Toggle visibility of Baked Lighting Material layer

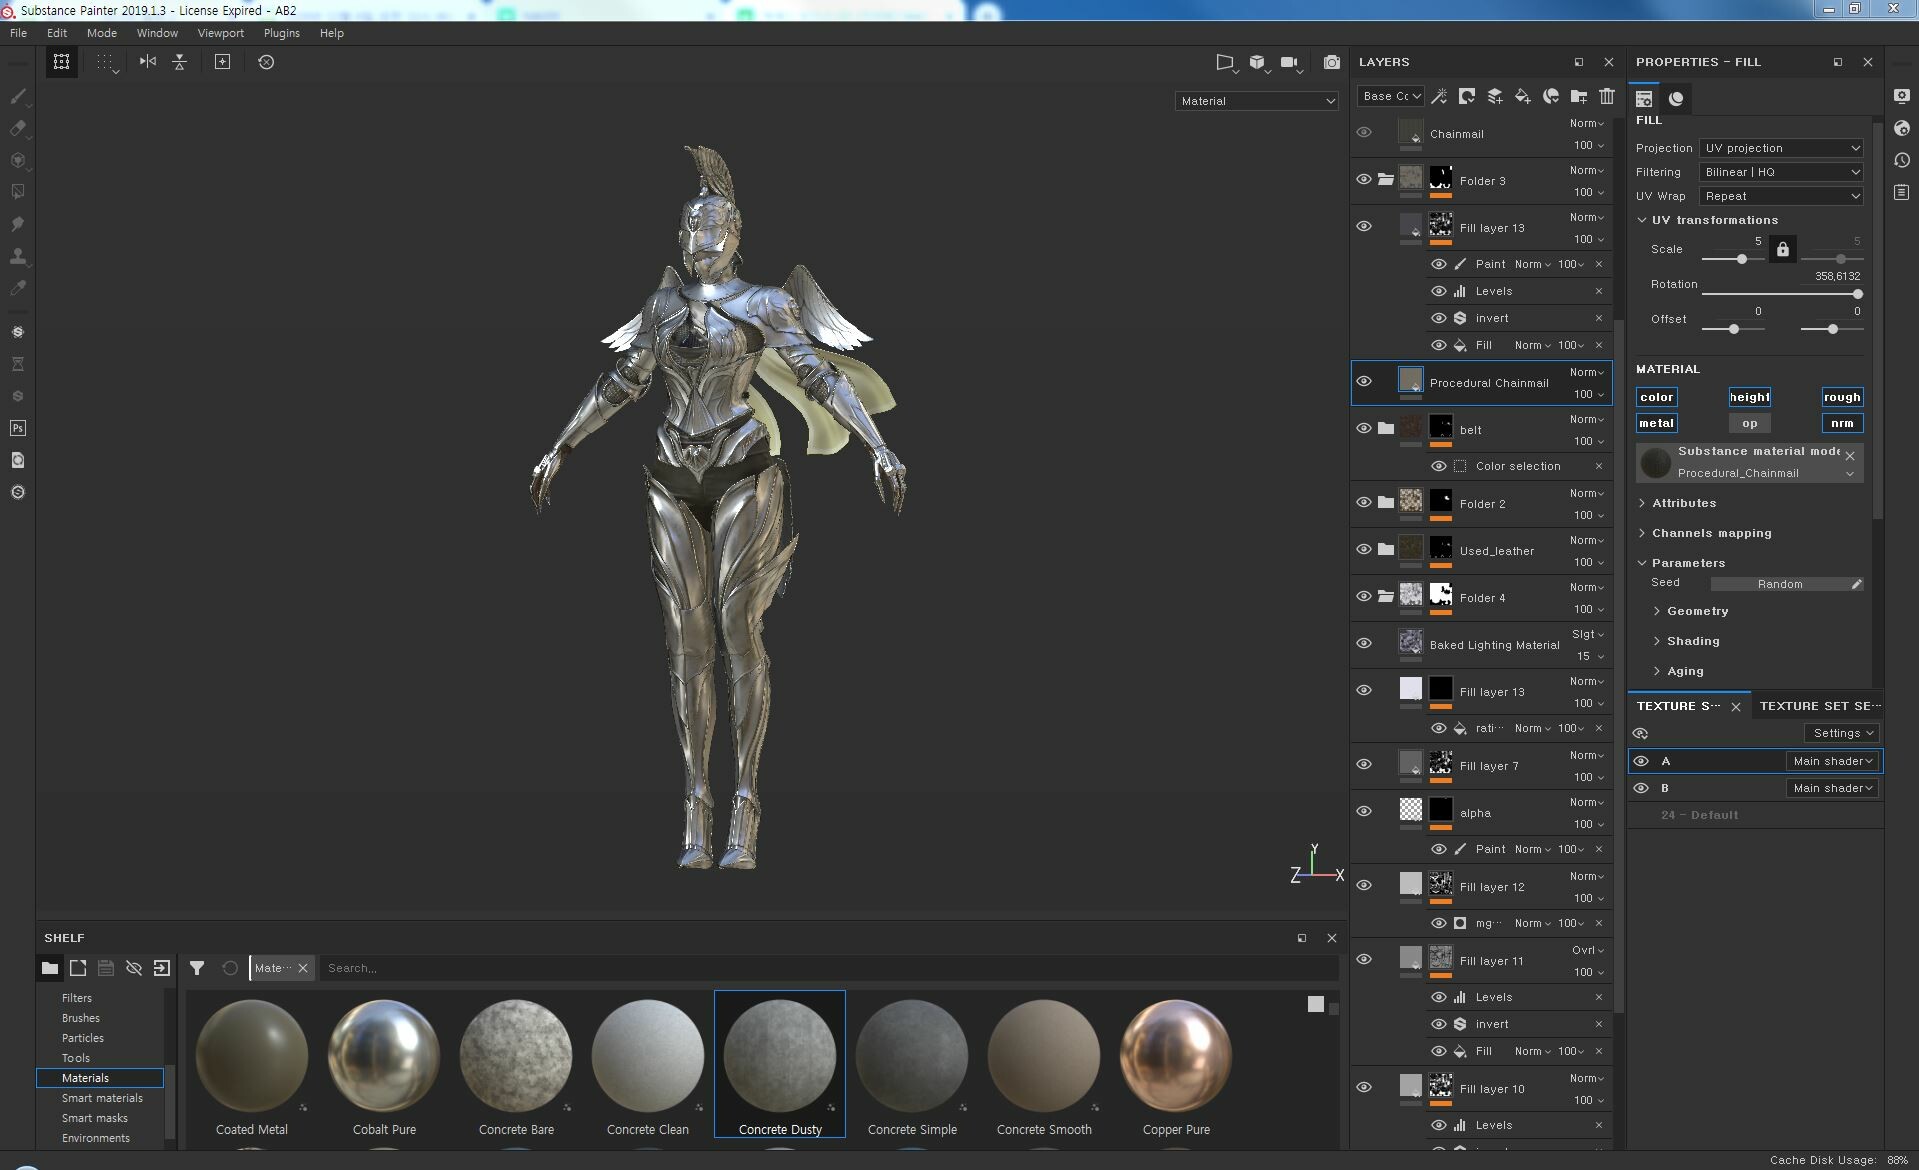(x=1364, y=644)
